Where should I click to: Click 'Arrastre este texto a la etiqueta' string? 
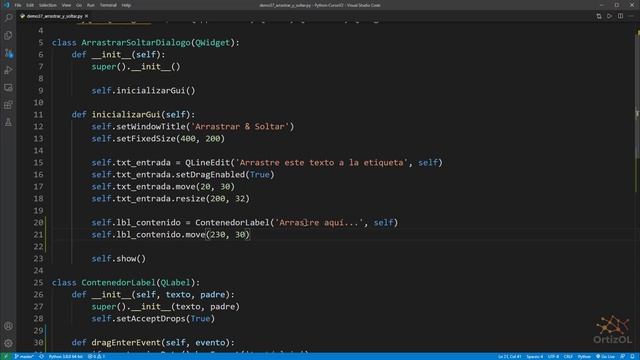[x=321, y=162]
